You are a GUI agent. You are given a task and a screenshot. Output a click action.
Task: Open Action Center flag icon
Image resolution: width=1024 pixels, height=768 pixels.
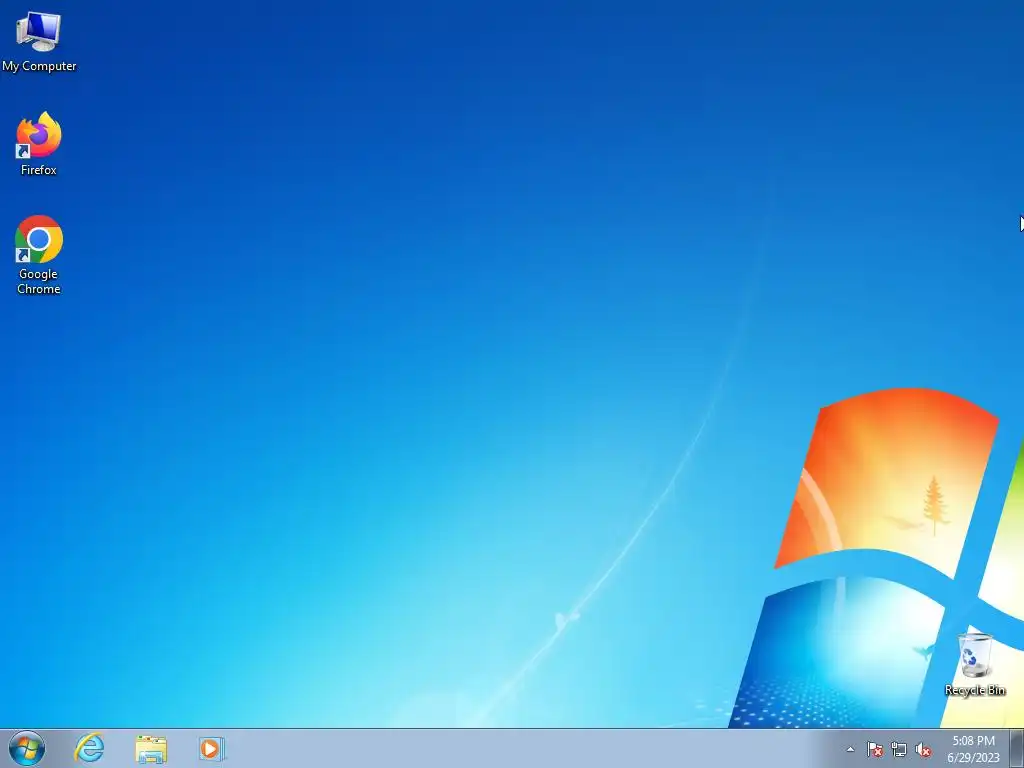click(874, 749)
